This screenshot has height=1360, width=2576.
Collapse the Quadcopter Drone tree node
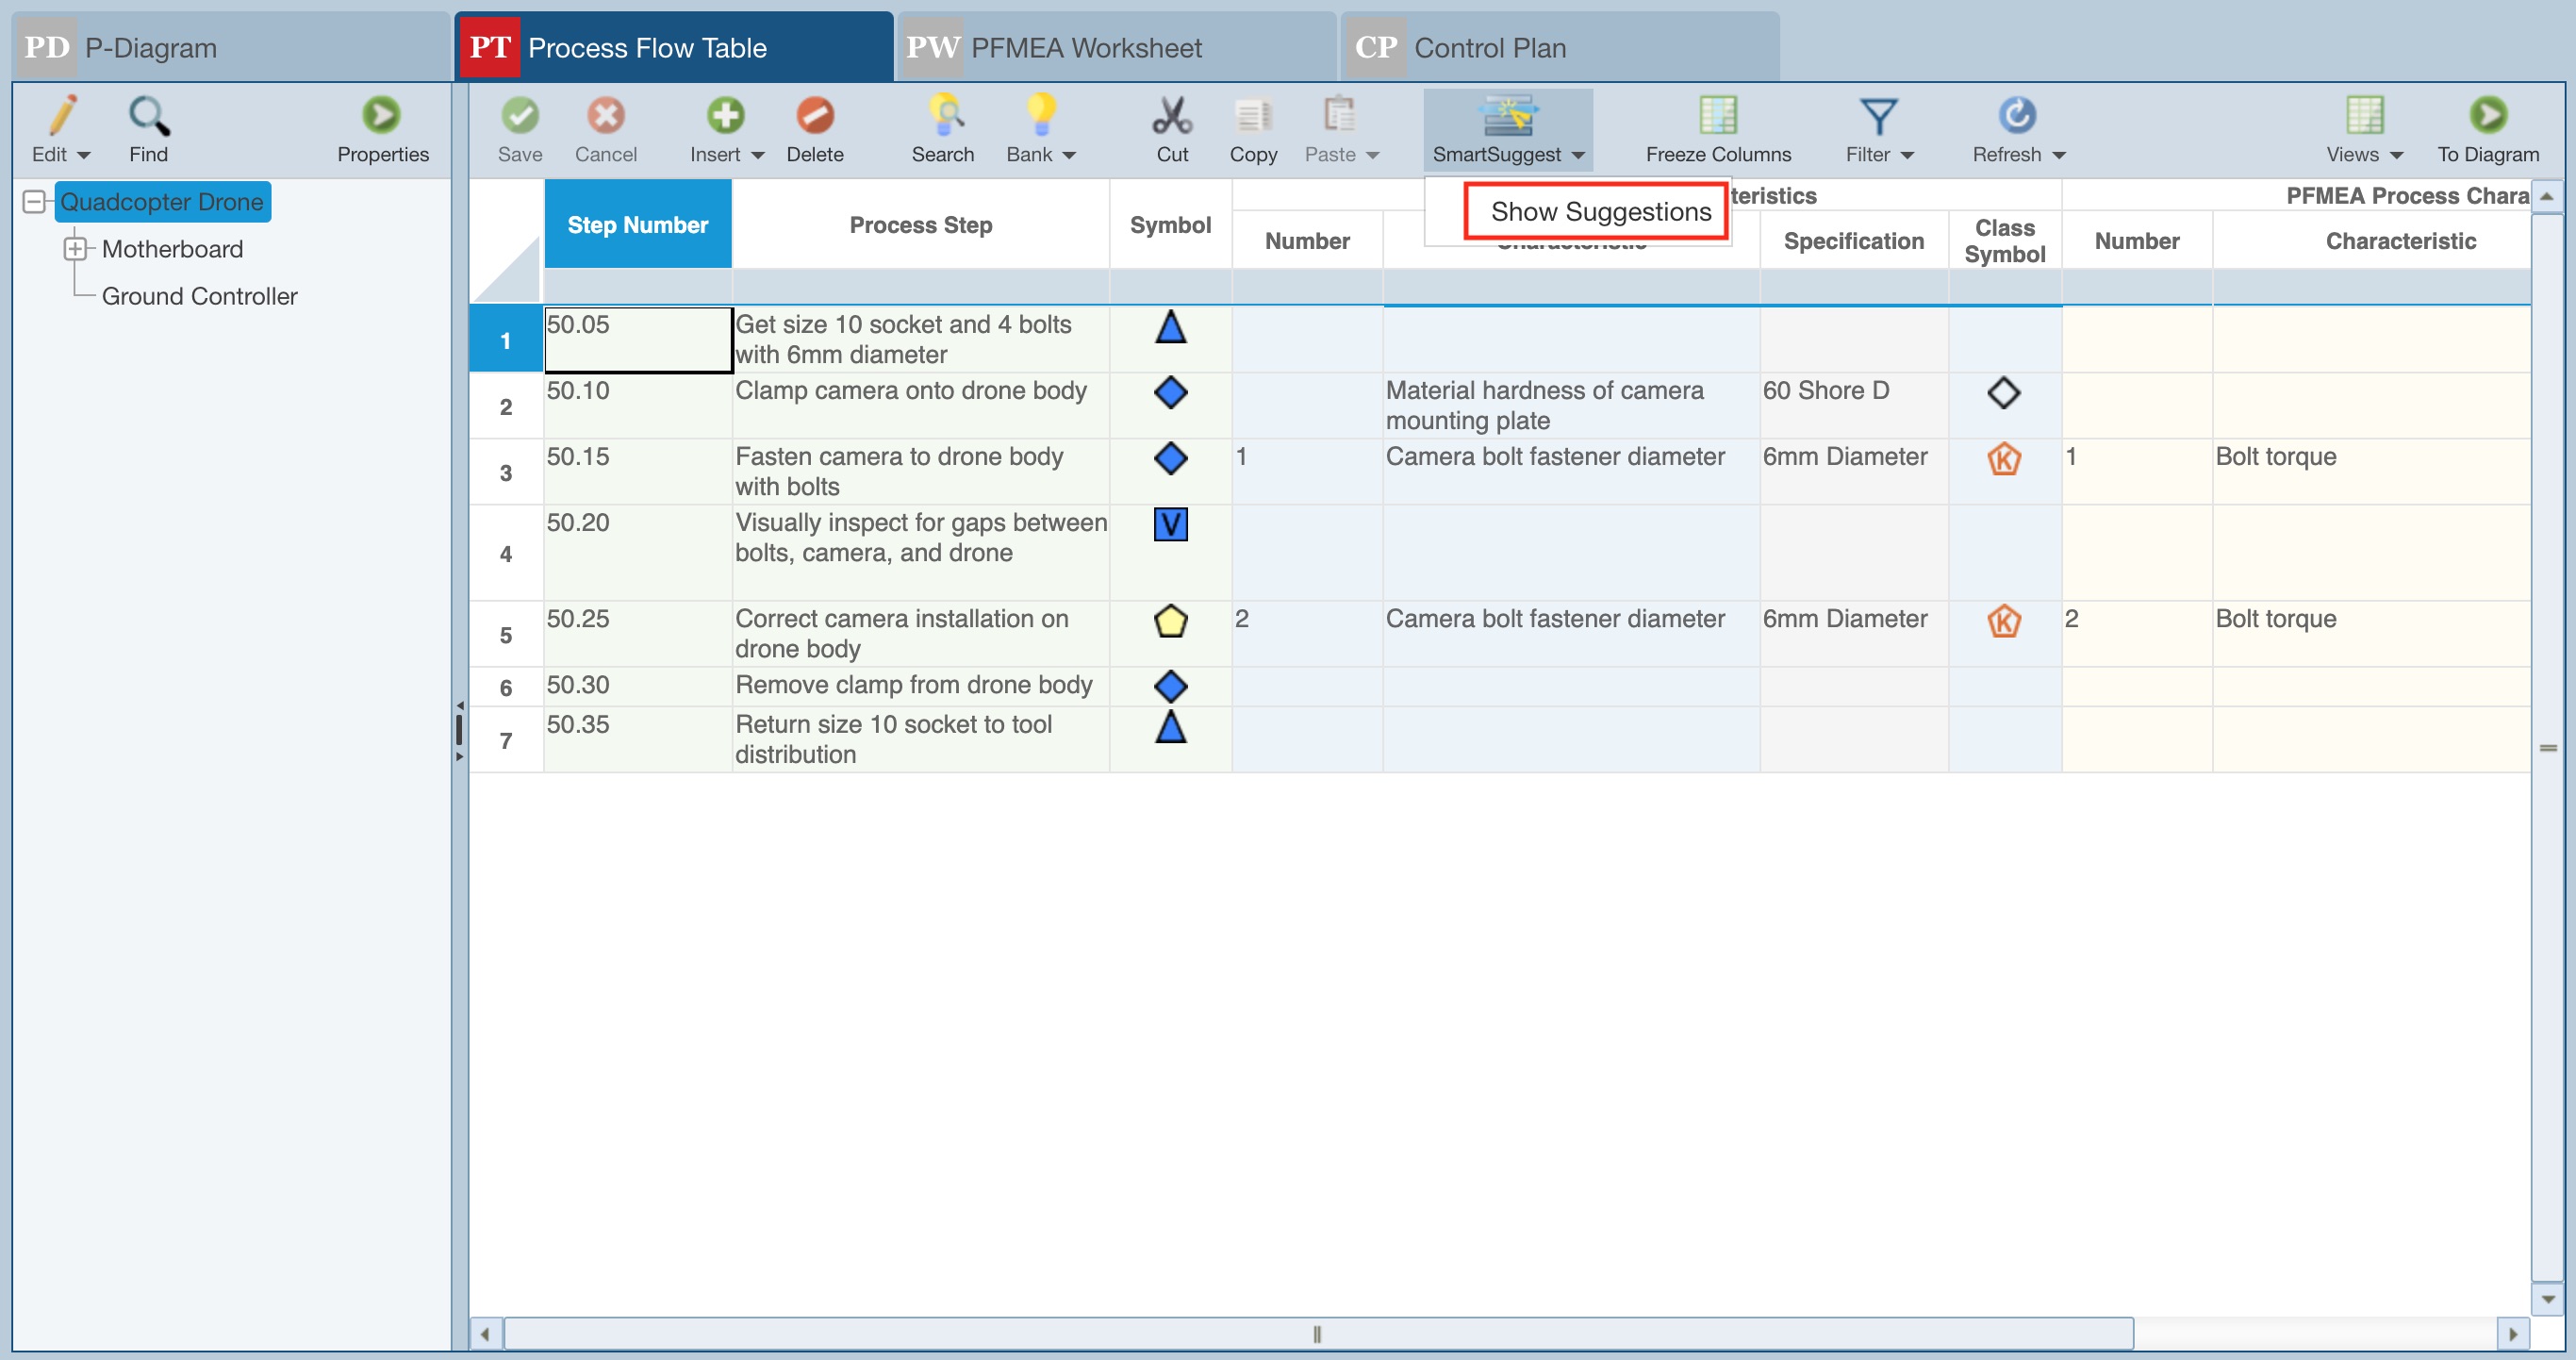click(33, 202)
